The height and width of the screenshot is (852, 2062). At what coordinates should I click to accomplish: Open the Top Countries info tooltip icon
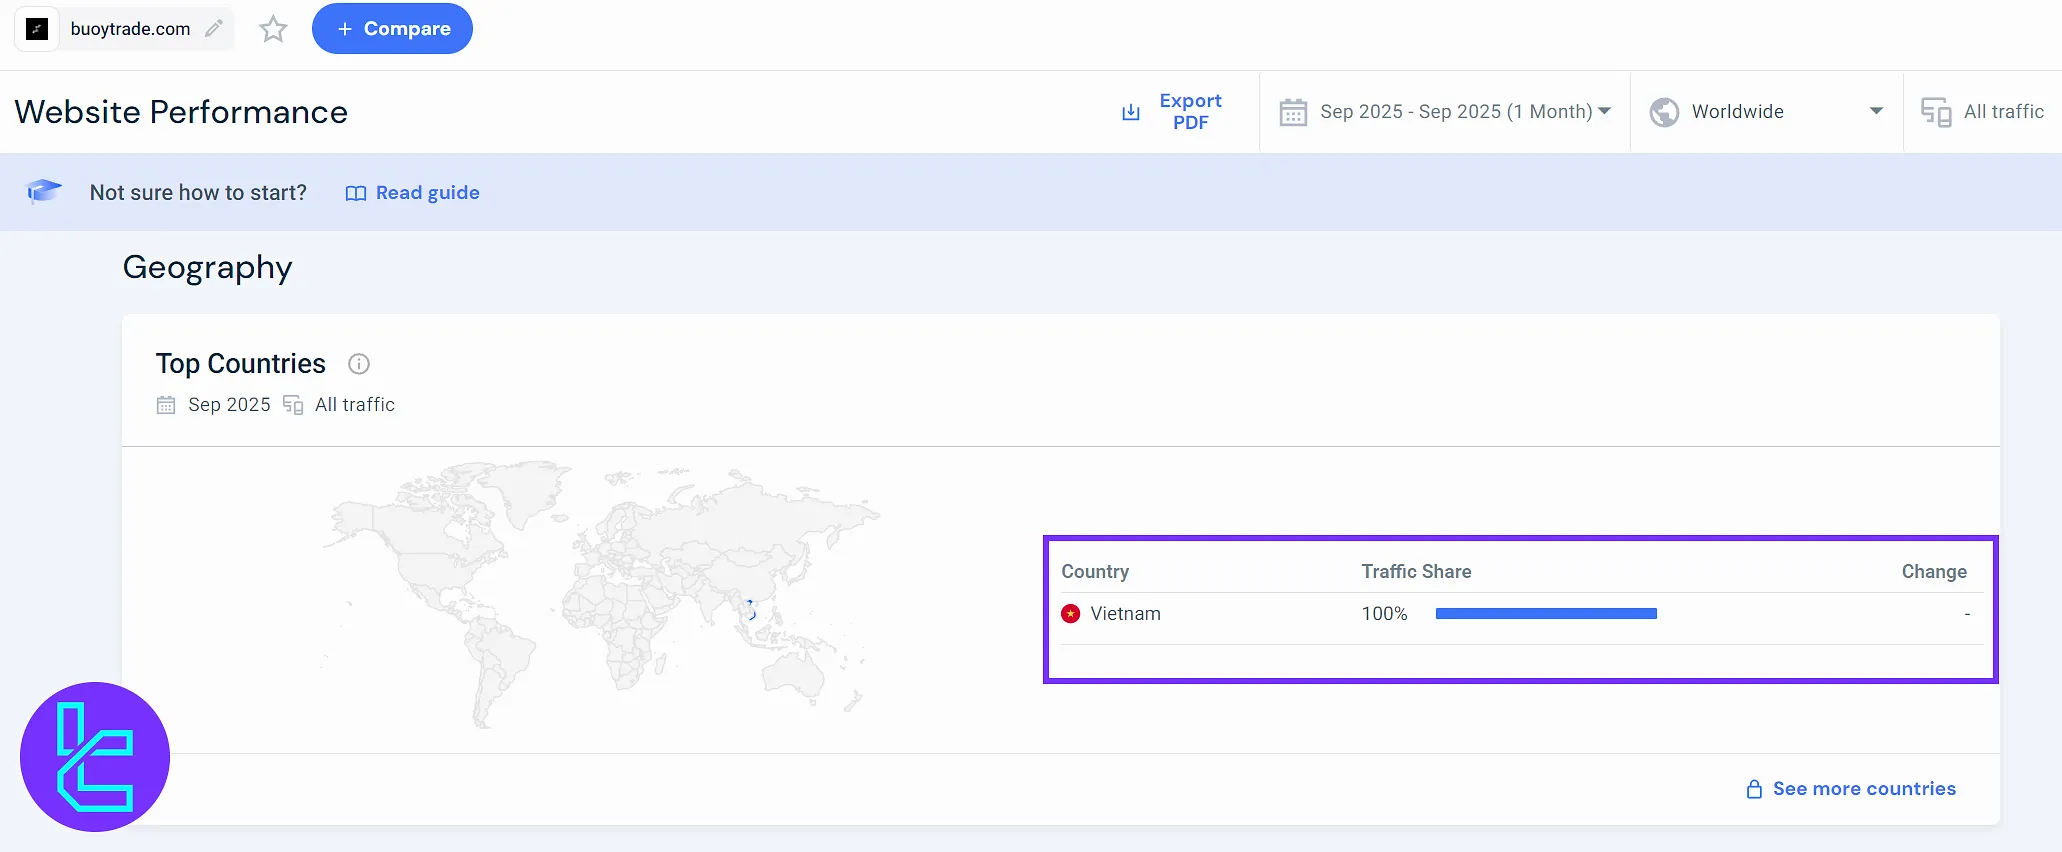click(x=359, y=364)
